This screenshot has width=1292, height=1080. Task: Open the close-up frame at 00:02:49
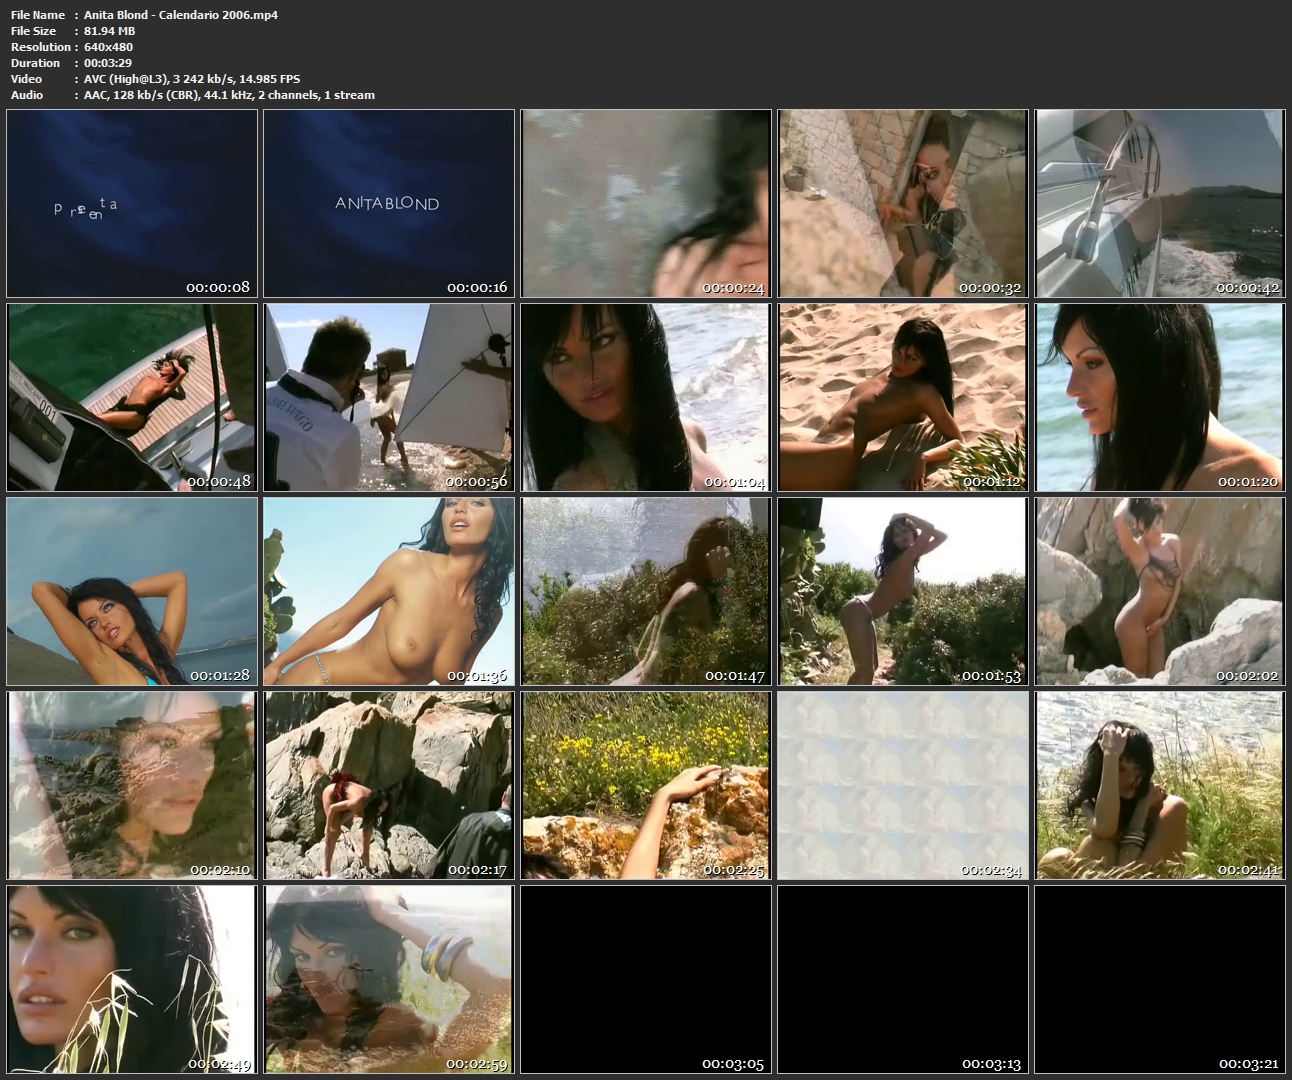(132, 979)
